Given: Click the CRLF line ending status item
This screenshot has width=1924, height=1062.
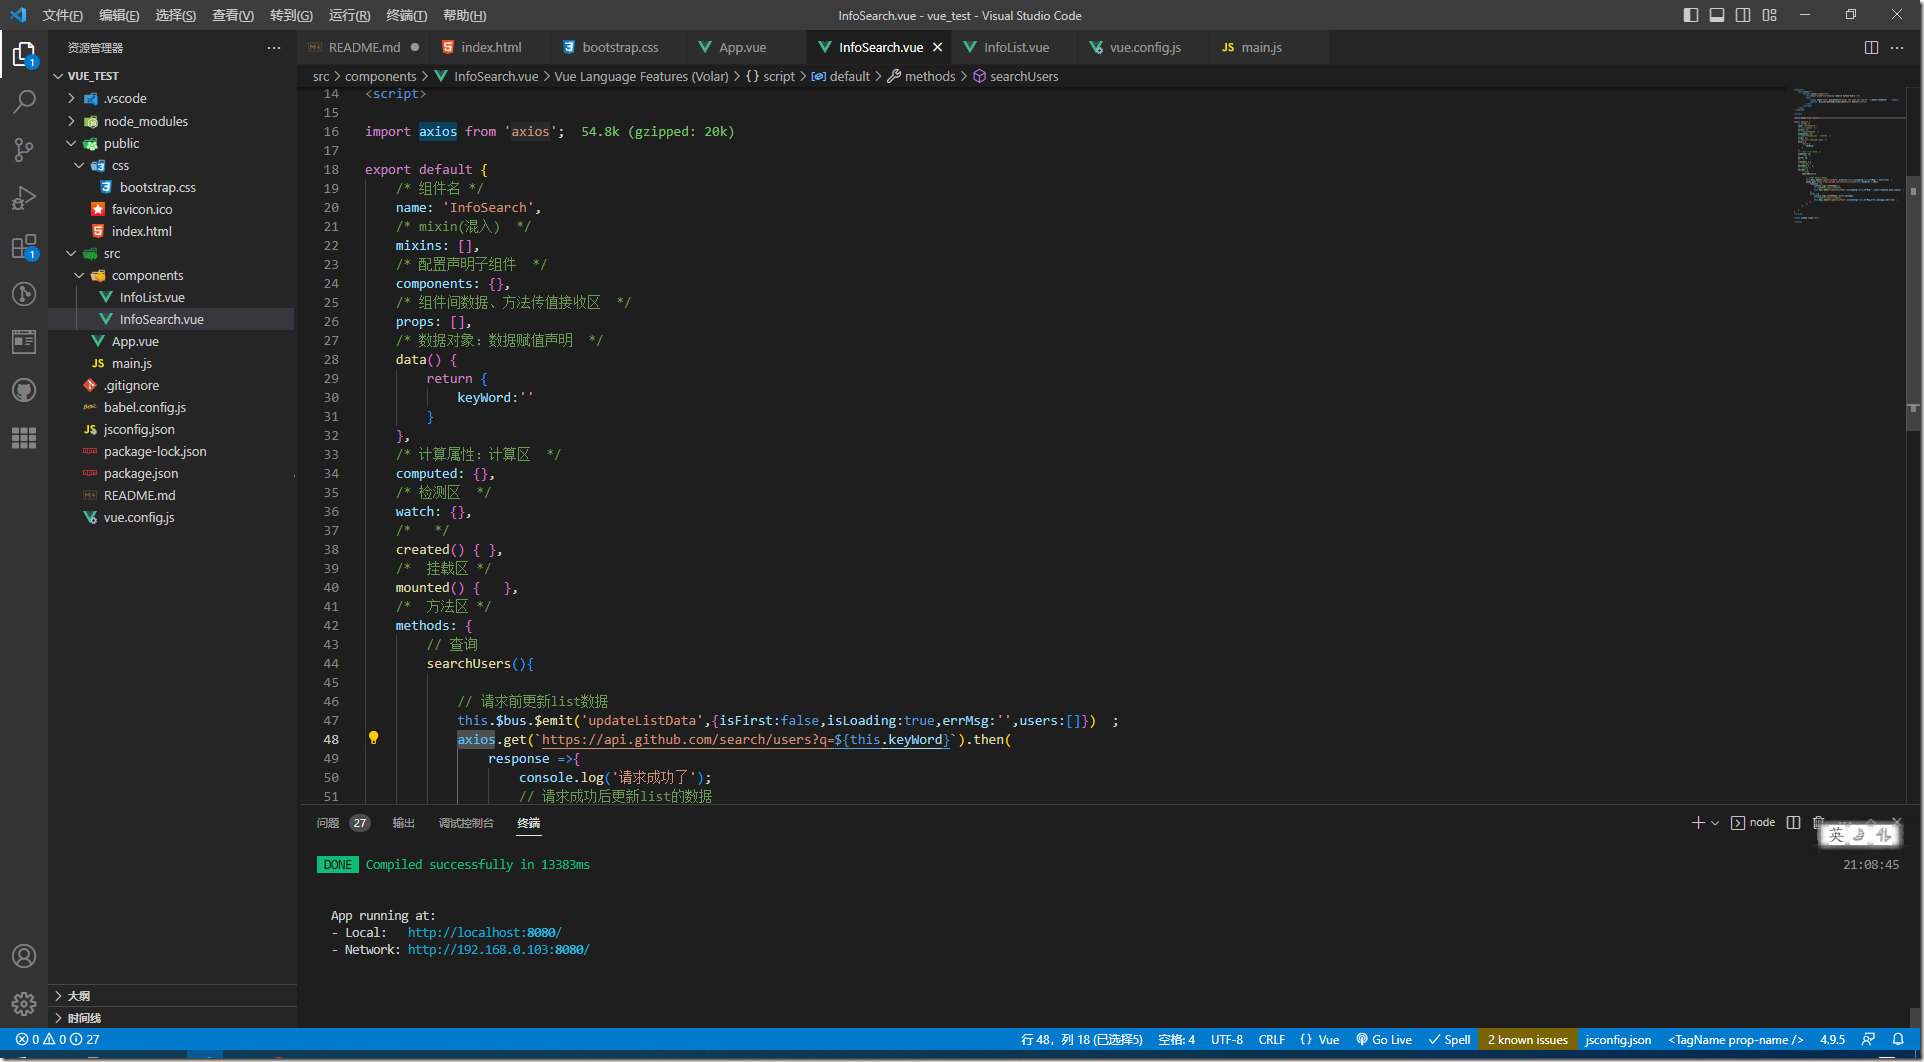Looking at the screenshot, I should click(1272, 1039).
